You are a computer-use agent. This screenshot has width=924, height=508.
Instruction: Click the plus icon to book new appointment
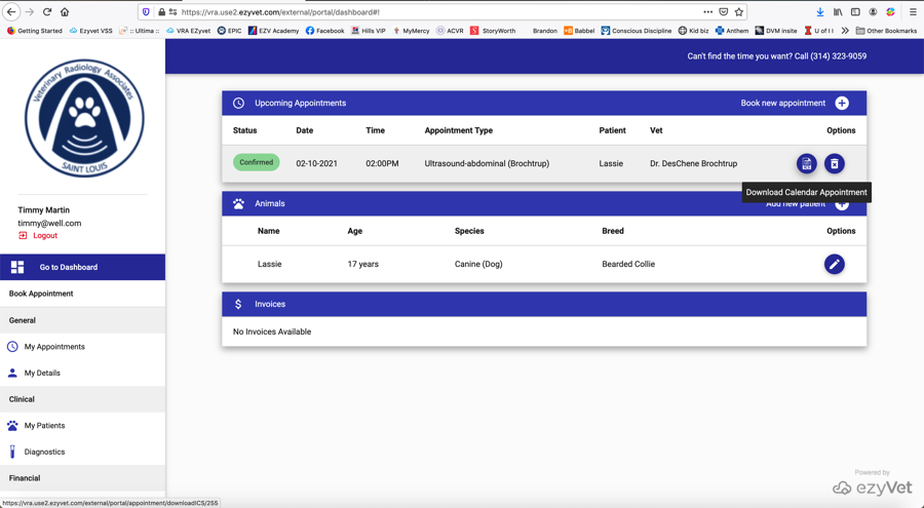coord(842,103)
